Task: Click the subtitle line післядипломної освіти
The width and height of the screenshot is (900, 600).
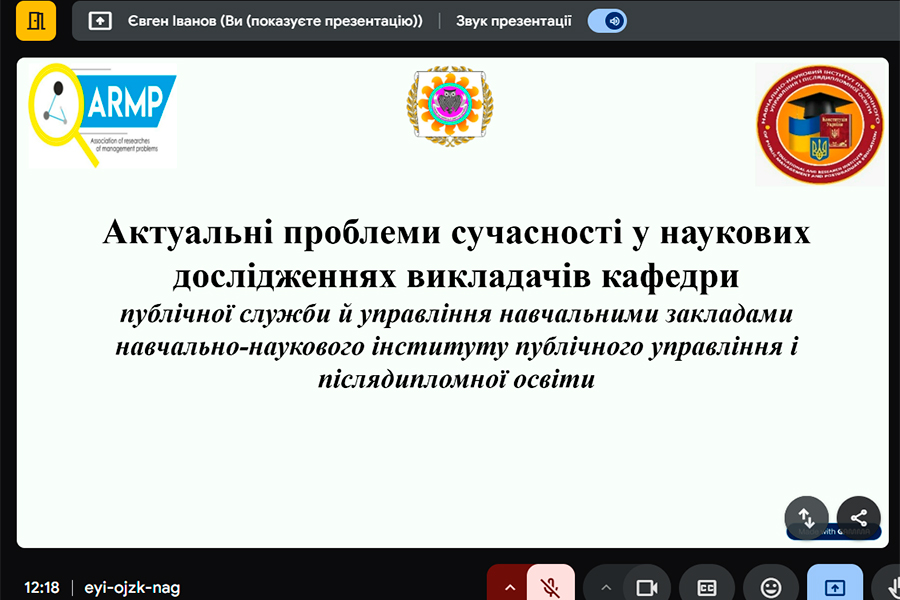Action: 456,380
